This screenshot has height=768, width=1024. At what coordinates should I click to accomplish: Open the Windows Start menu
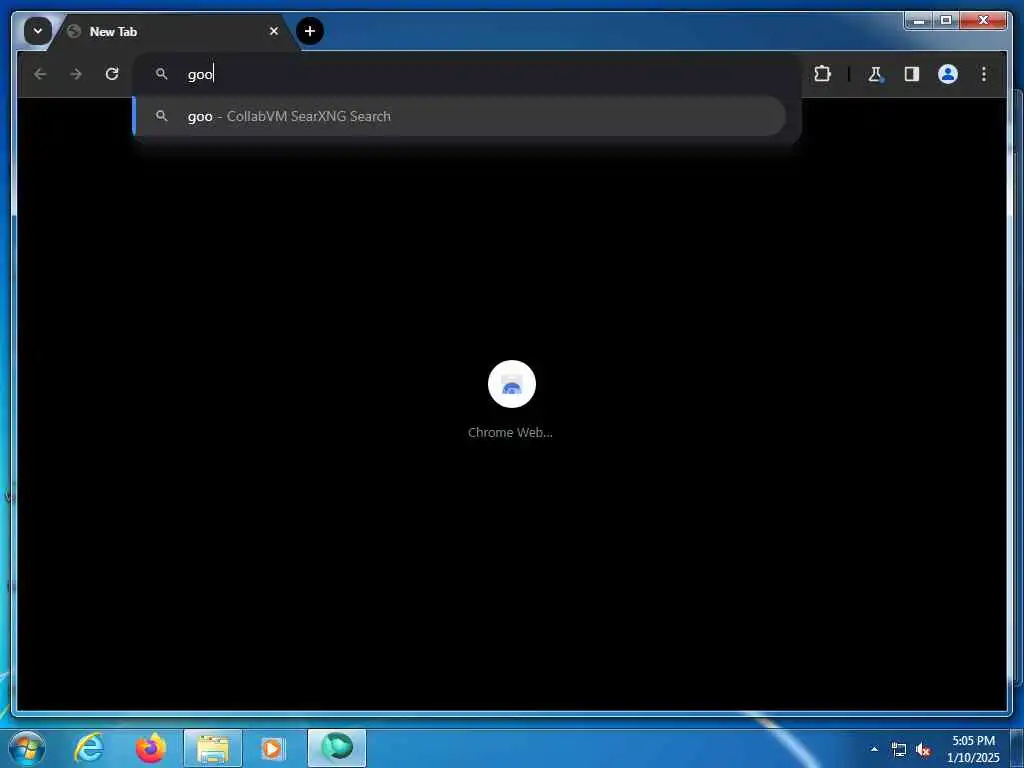point(27,748)
